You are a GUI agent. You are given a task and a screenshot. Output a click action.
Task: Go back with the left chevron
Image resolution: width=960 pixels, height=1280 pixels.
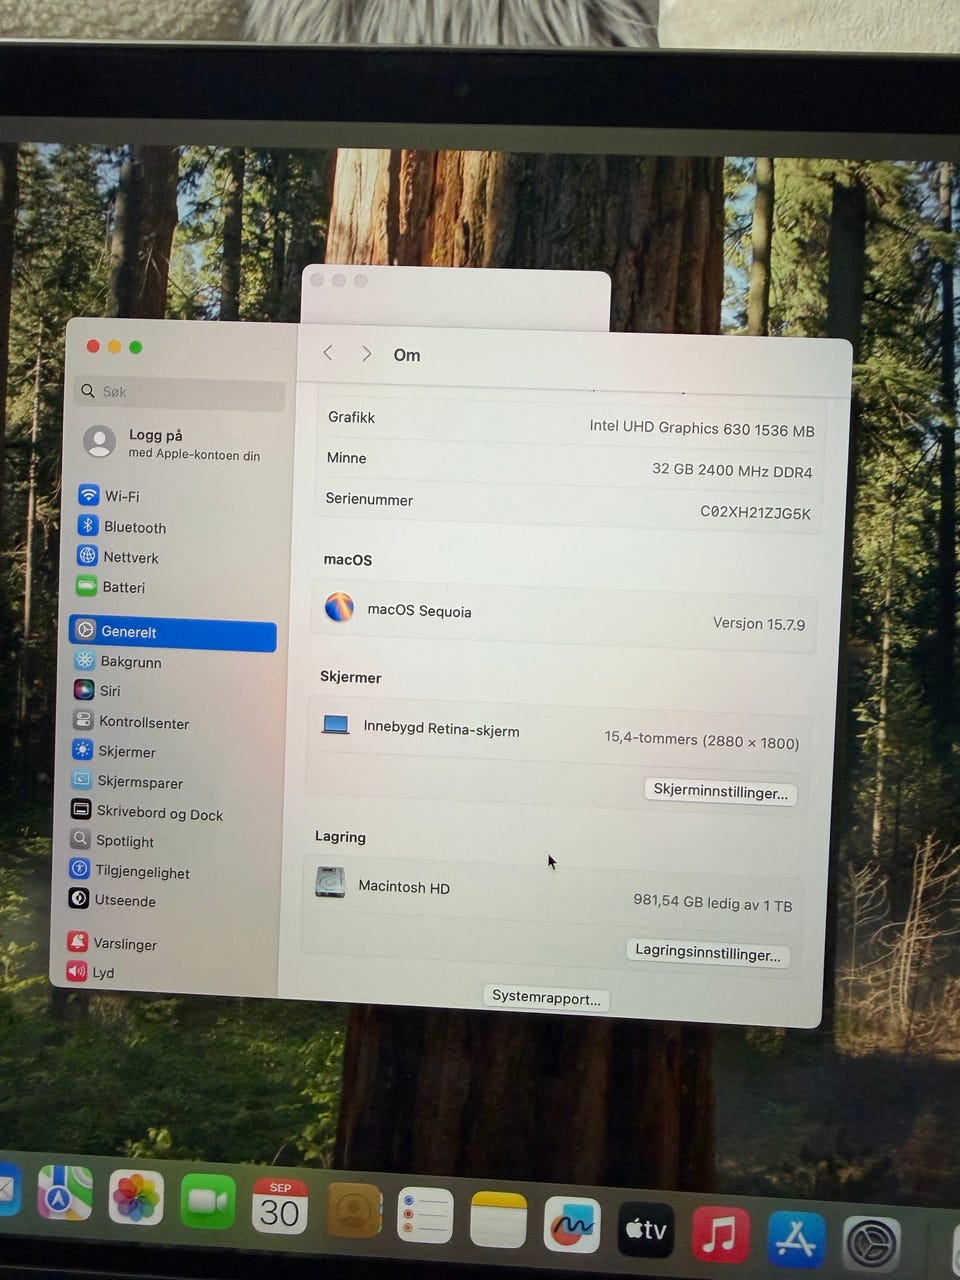click(328, 353)
